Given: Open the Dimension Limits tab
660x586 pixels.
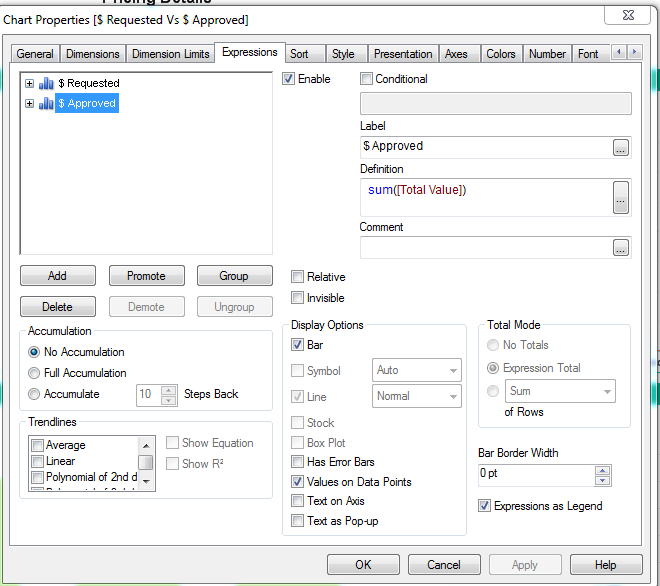Looking at the screenshot, I should pyautogui.click(x=170, y=54).
